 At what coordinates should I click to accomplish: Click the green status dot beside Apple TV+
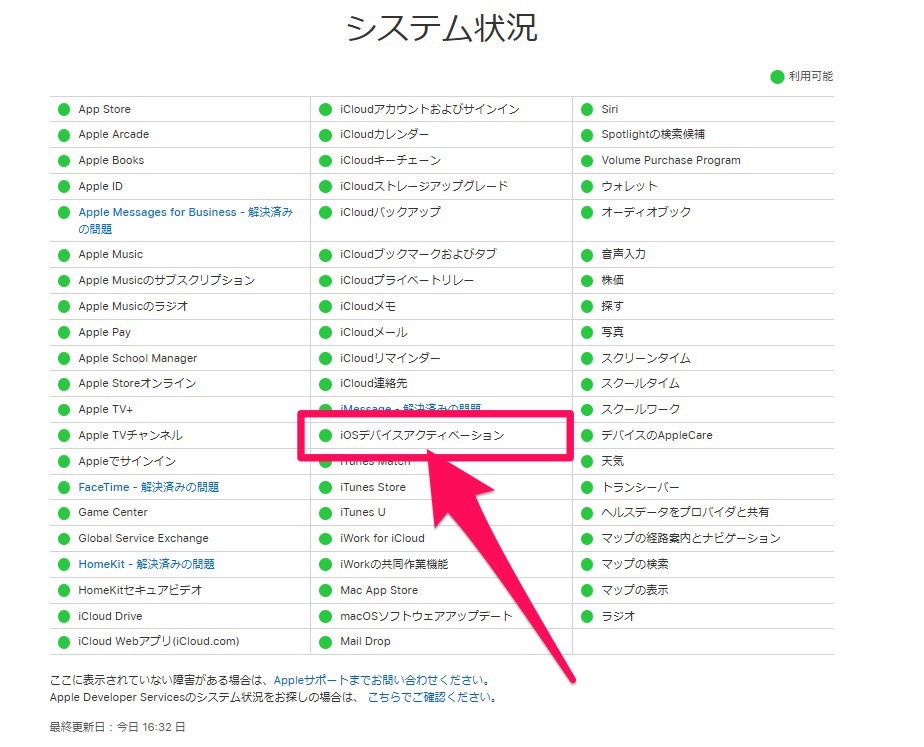click(x=64, y=410)
